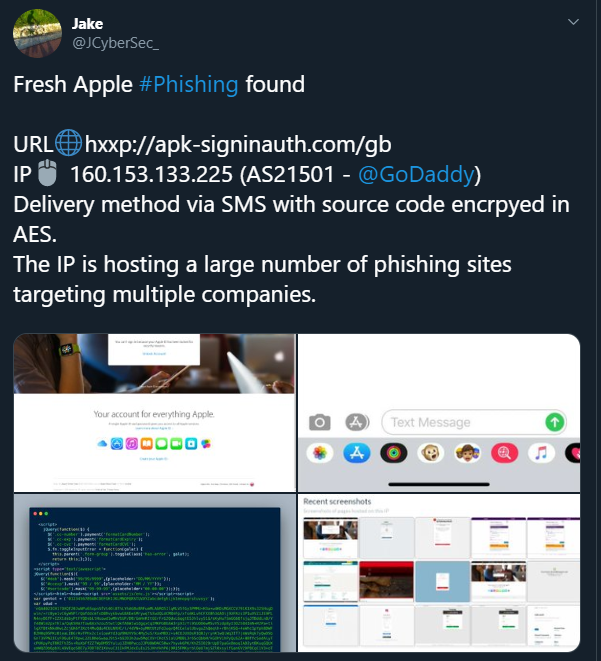Tap the Photos app icon in the app strip
This screenshot has height=661, width=601.
point(320,453)
